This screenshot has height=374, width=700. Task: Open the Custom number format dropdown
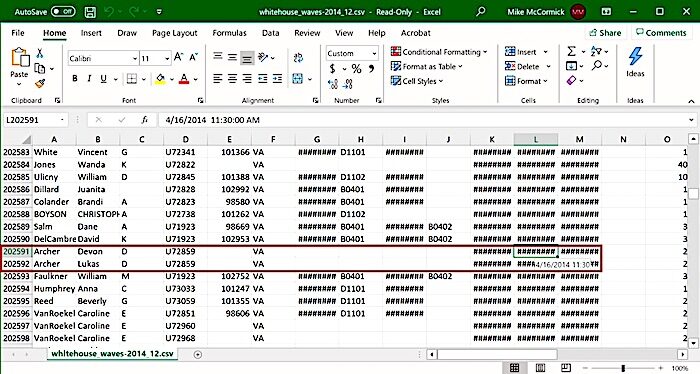coord(374,54)
